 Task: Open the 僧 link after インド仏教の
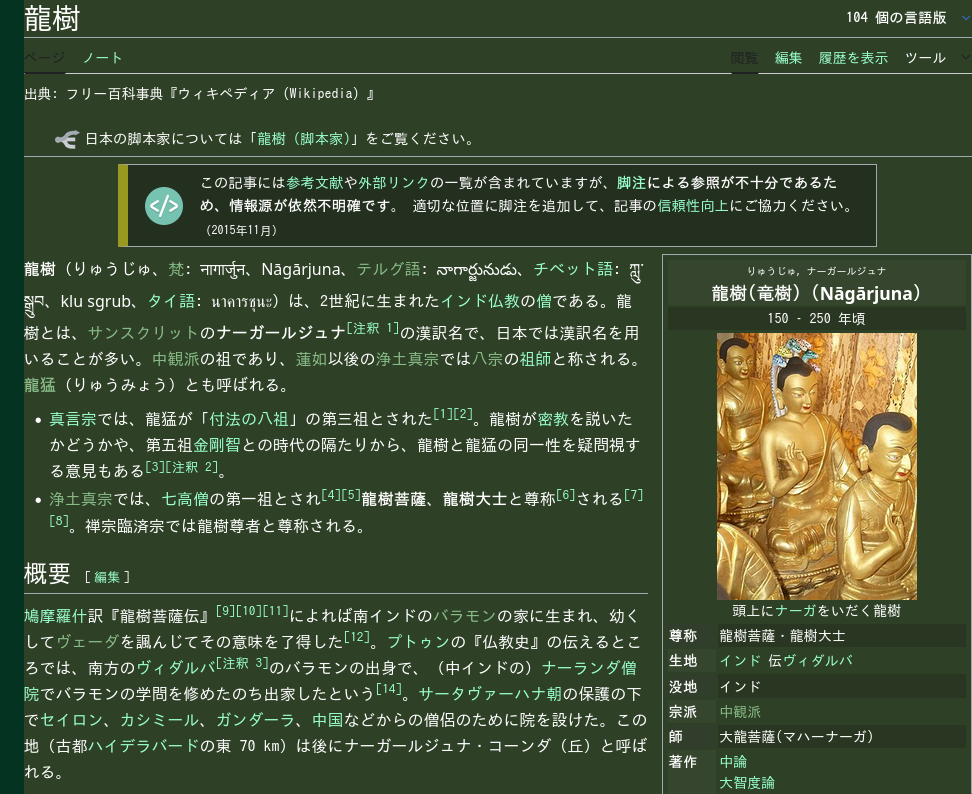(544, 301)
